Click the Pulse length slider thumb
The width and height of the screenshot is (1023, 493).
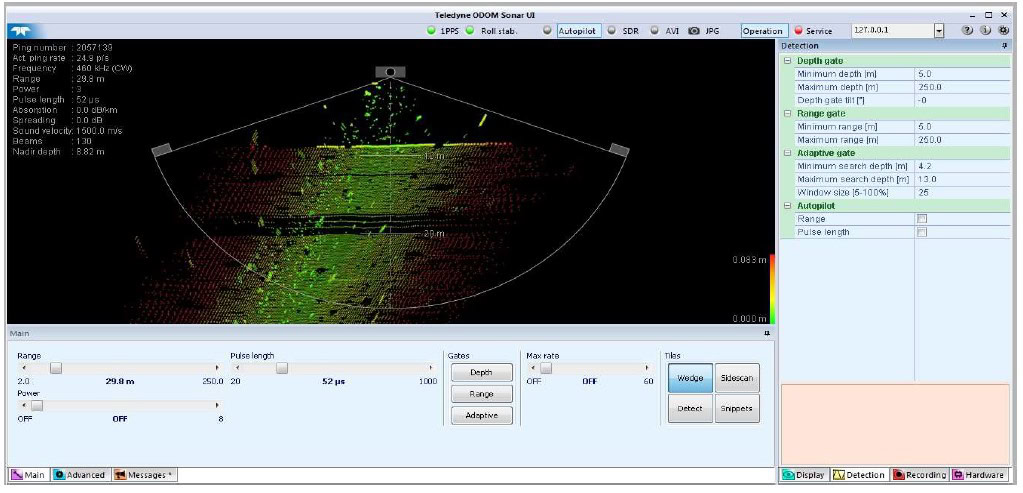281,368
